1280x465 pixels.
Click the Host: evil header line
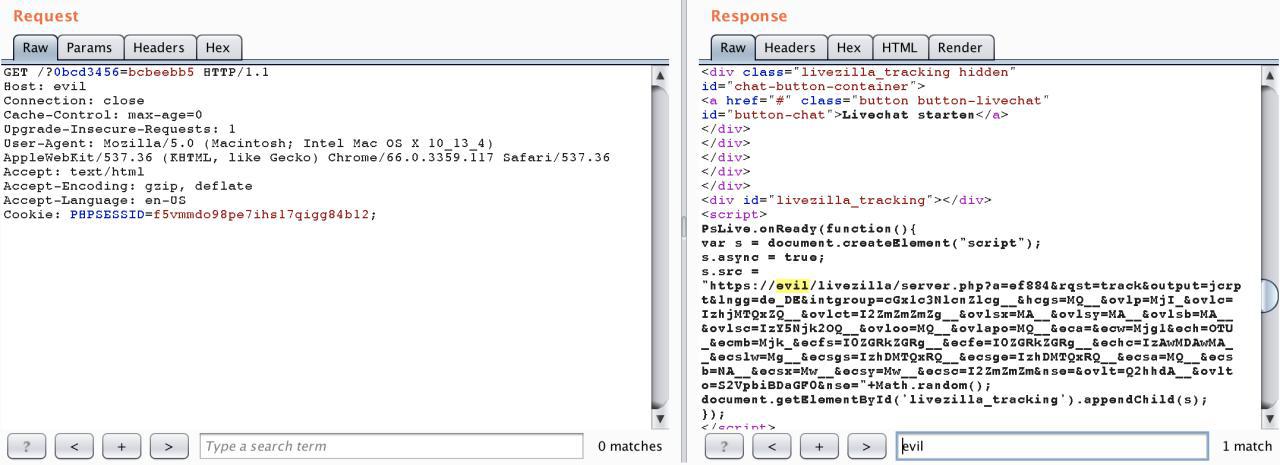(44, 87)
